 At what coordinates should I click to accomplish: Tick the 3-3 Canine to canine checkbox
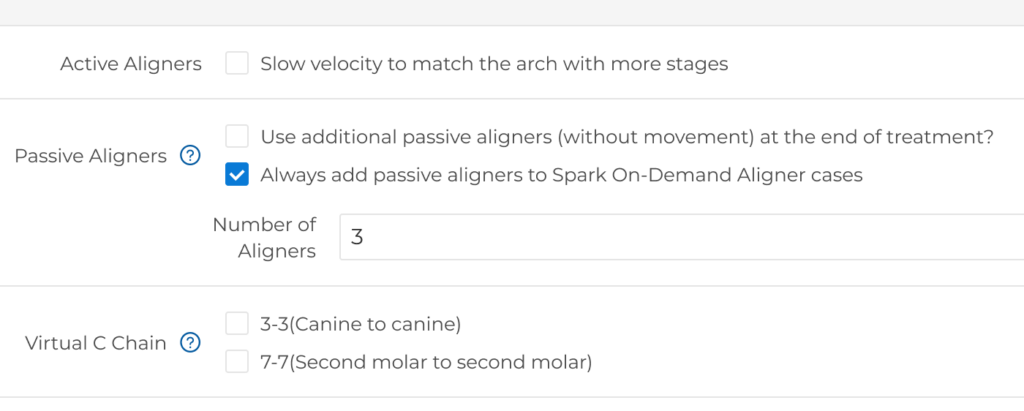coord(237,324)
